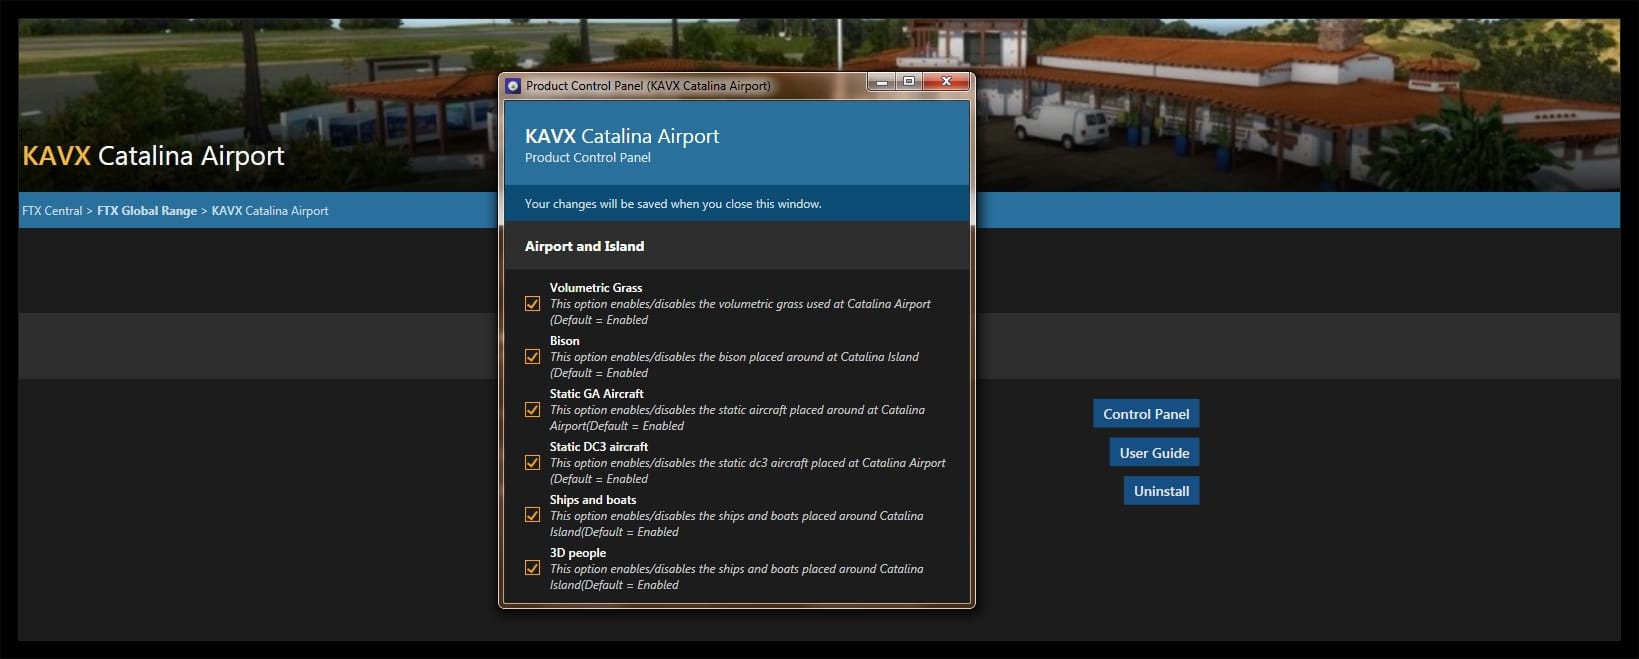Click the Airport and Island section header
The height and width of the screenshot is (659, 1639).
pyautogui.click(x=585, y=246)
